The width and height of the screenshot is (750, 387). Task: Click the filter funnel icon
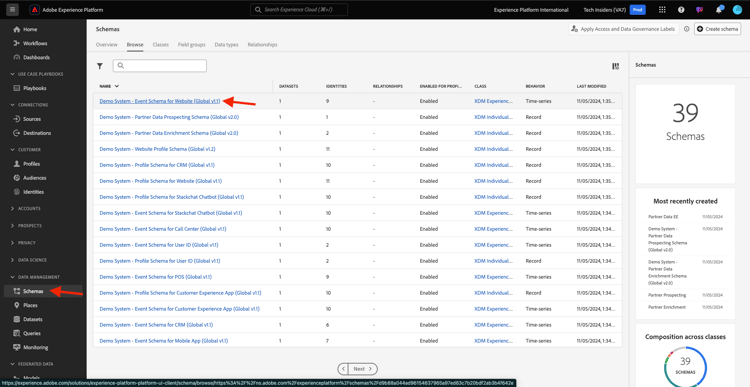(100, 66)
